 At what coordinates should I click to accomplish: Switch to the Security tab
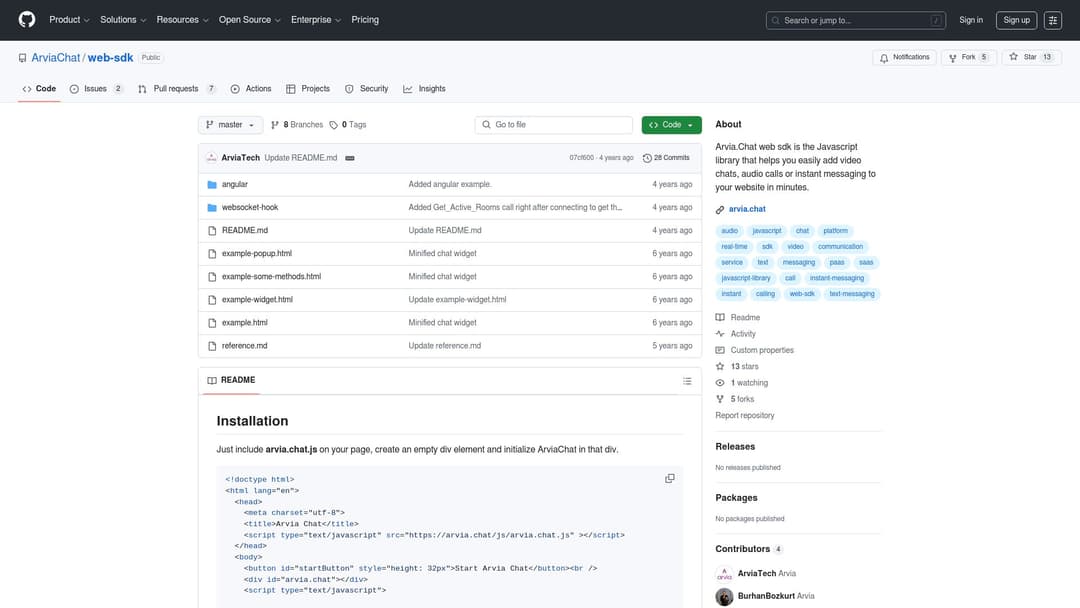tap(366, 89)
